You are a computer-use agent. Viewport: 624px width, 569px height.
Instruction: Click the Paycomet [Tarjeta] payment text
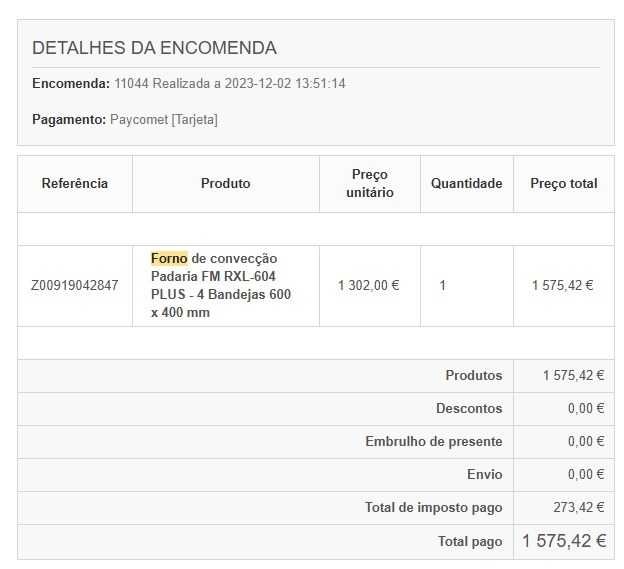click(163, 120)
